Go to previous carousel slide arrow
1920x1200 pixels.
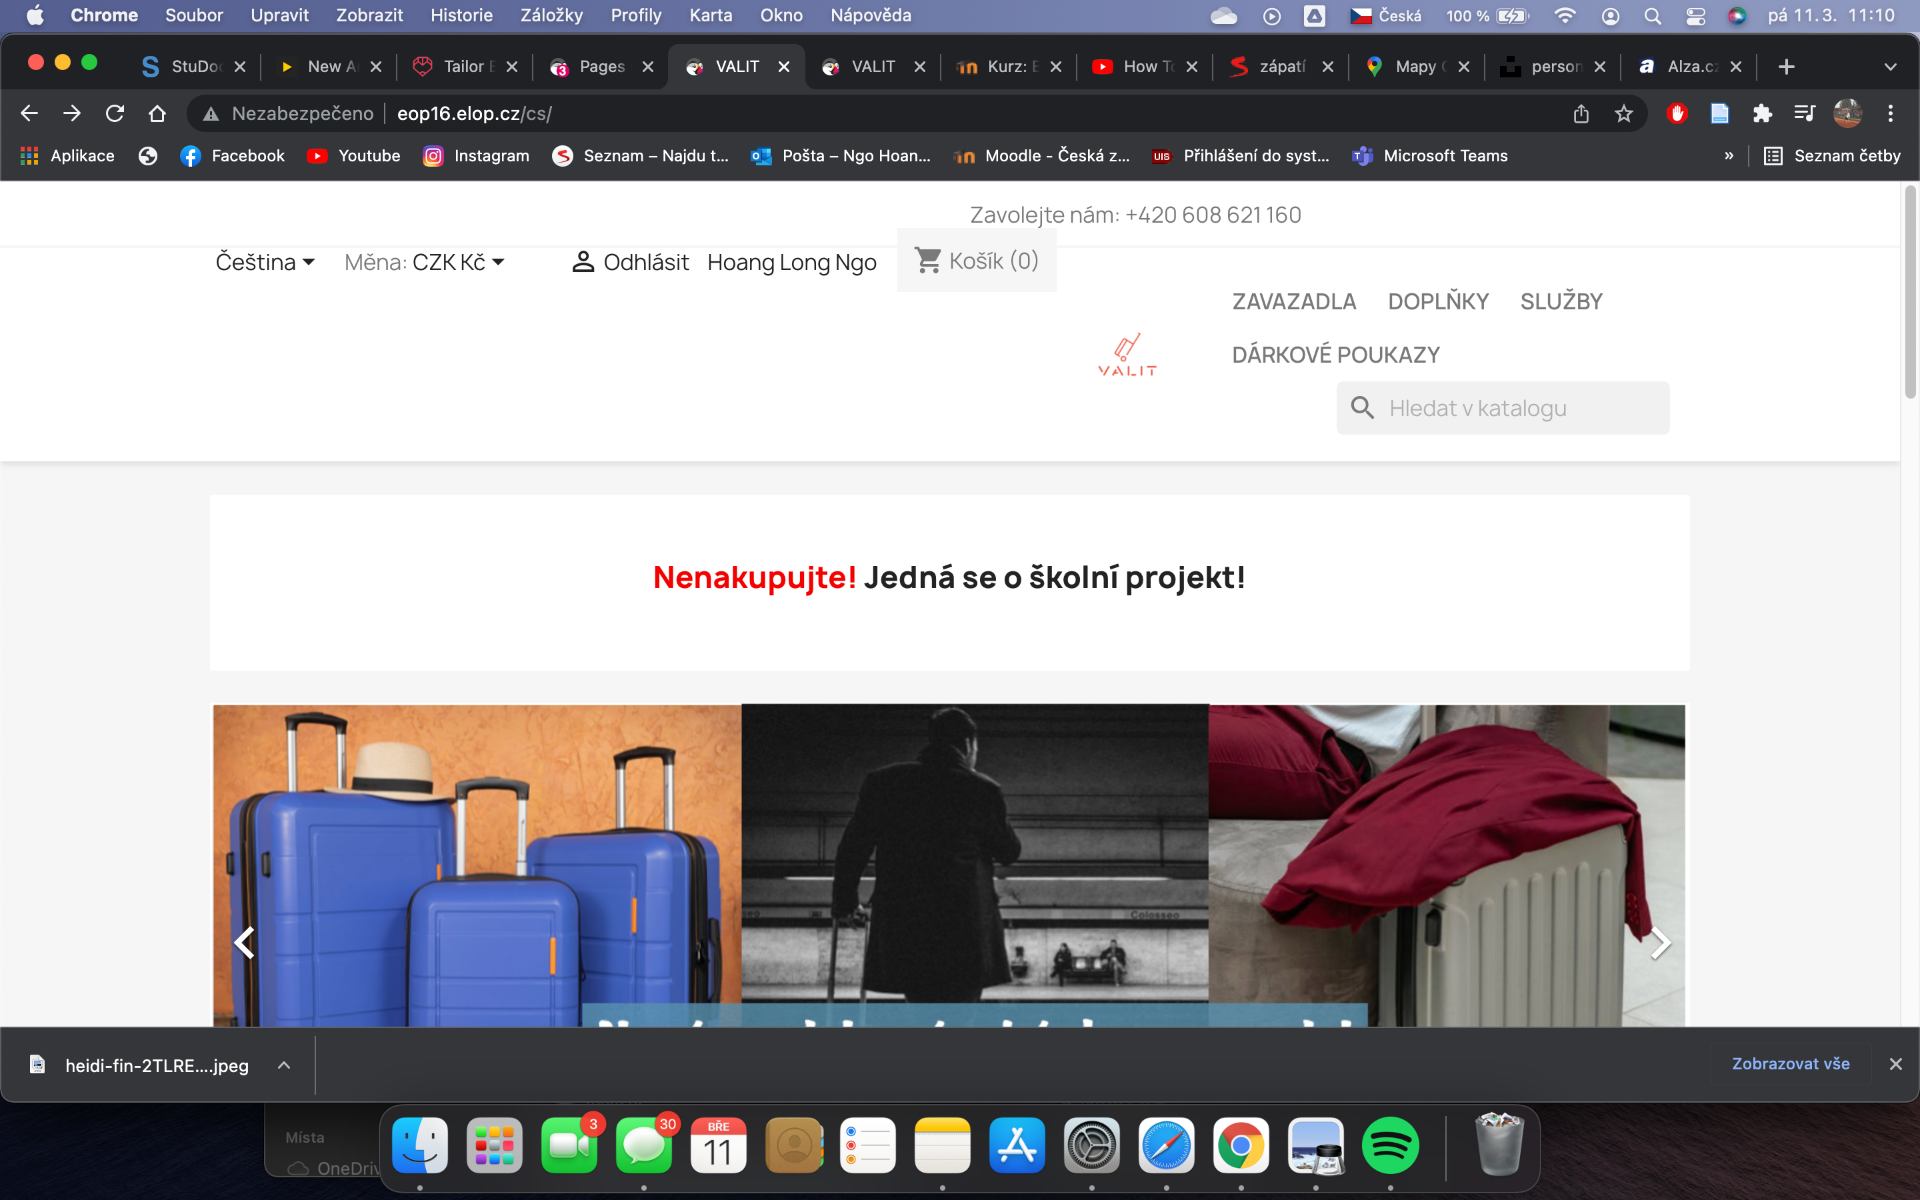244,942
